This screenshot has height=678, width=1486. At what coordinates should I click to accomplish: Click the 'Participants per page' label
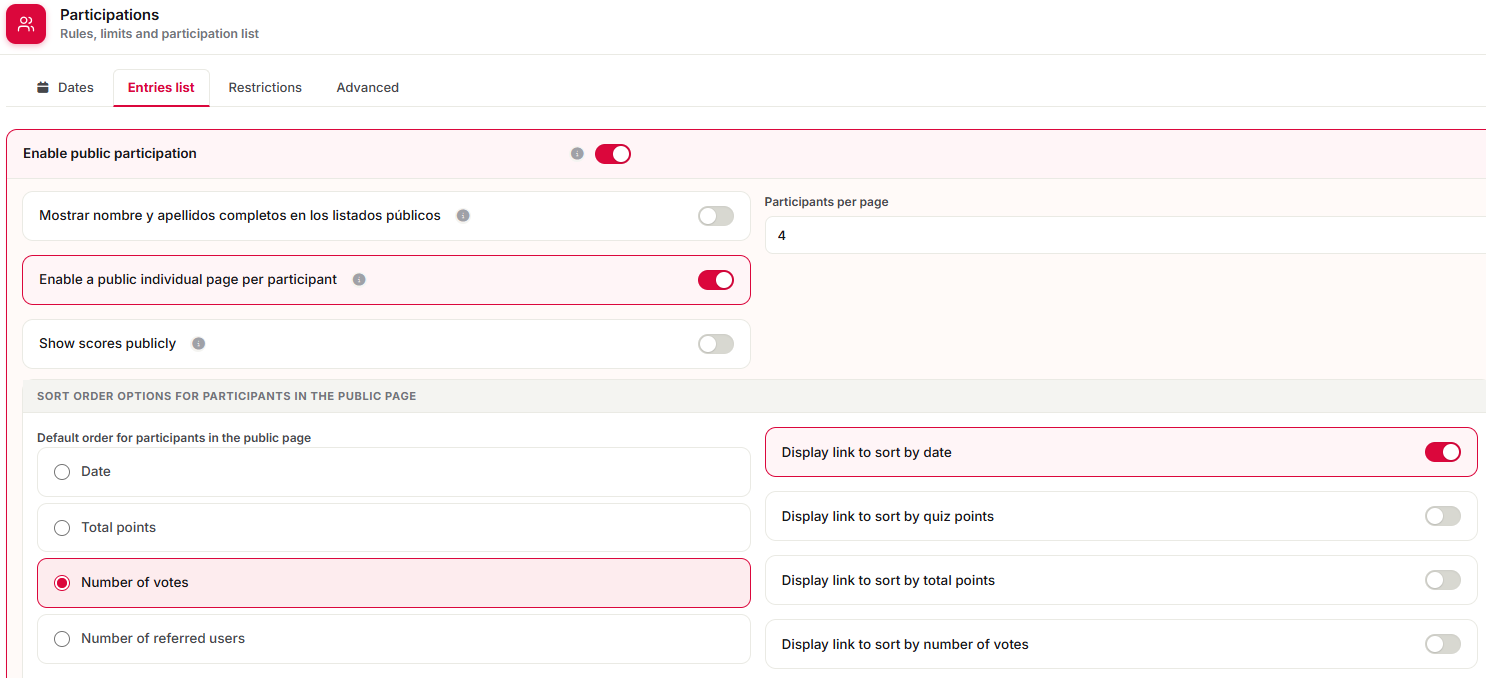(826, 202)
